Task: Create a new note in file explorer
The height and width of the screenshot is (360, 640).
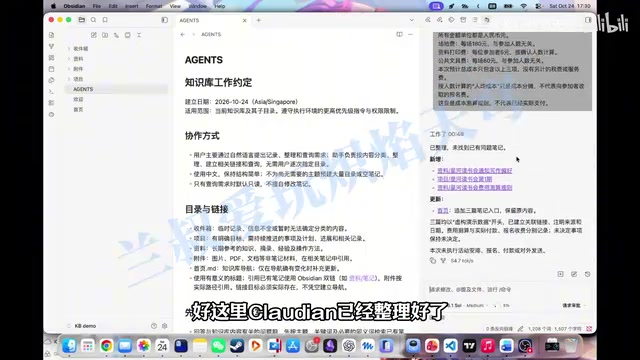Action: tap(94, 35)
